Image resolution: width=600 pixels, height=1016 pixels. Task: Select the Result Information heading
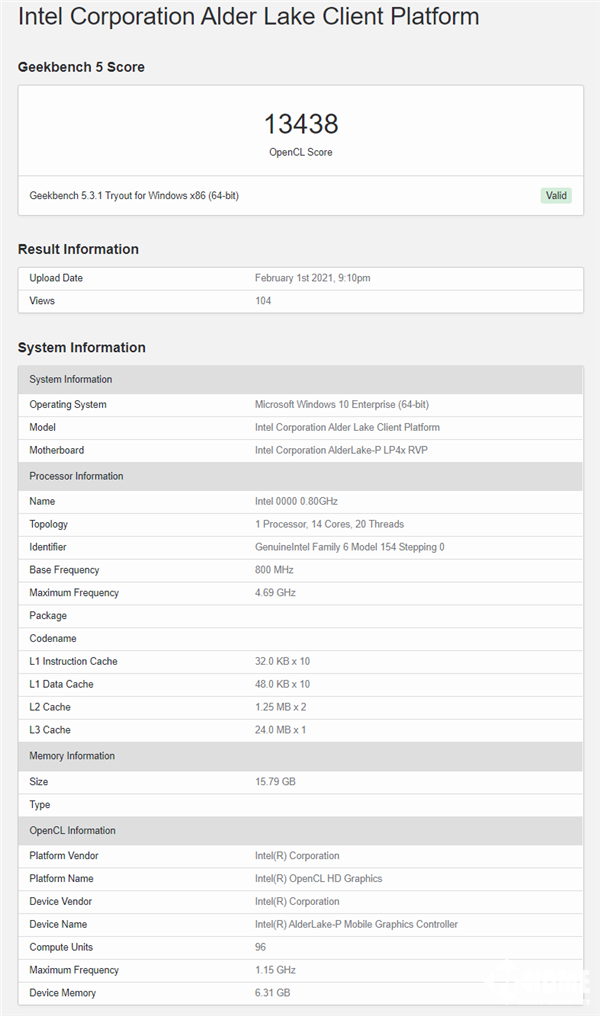[x=78, y=249]
